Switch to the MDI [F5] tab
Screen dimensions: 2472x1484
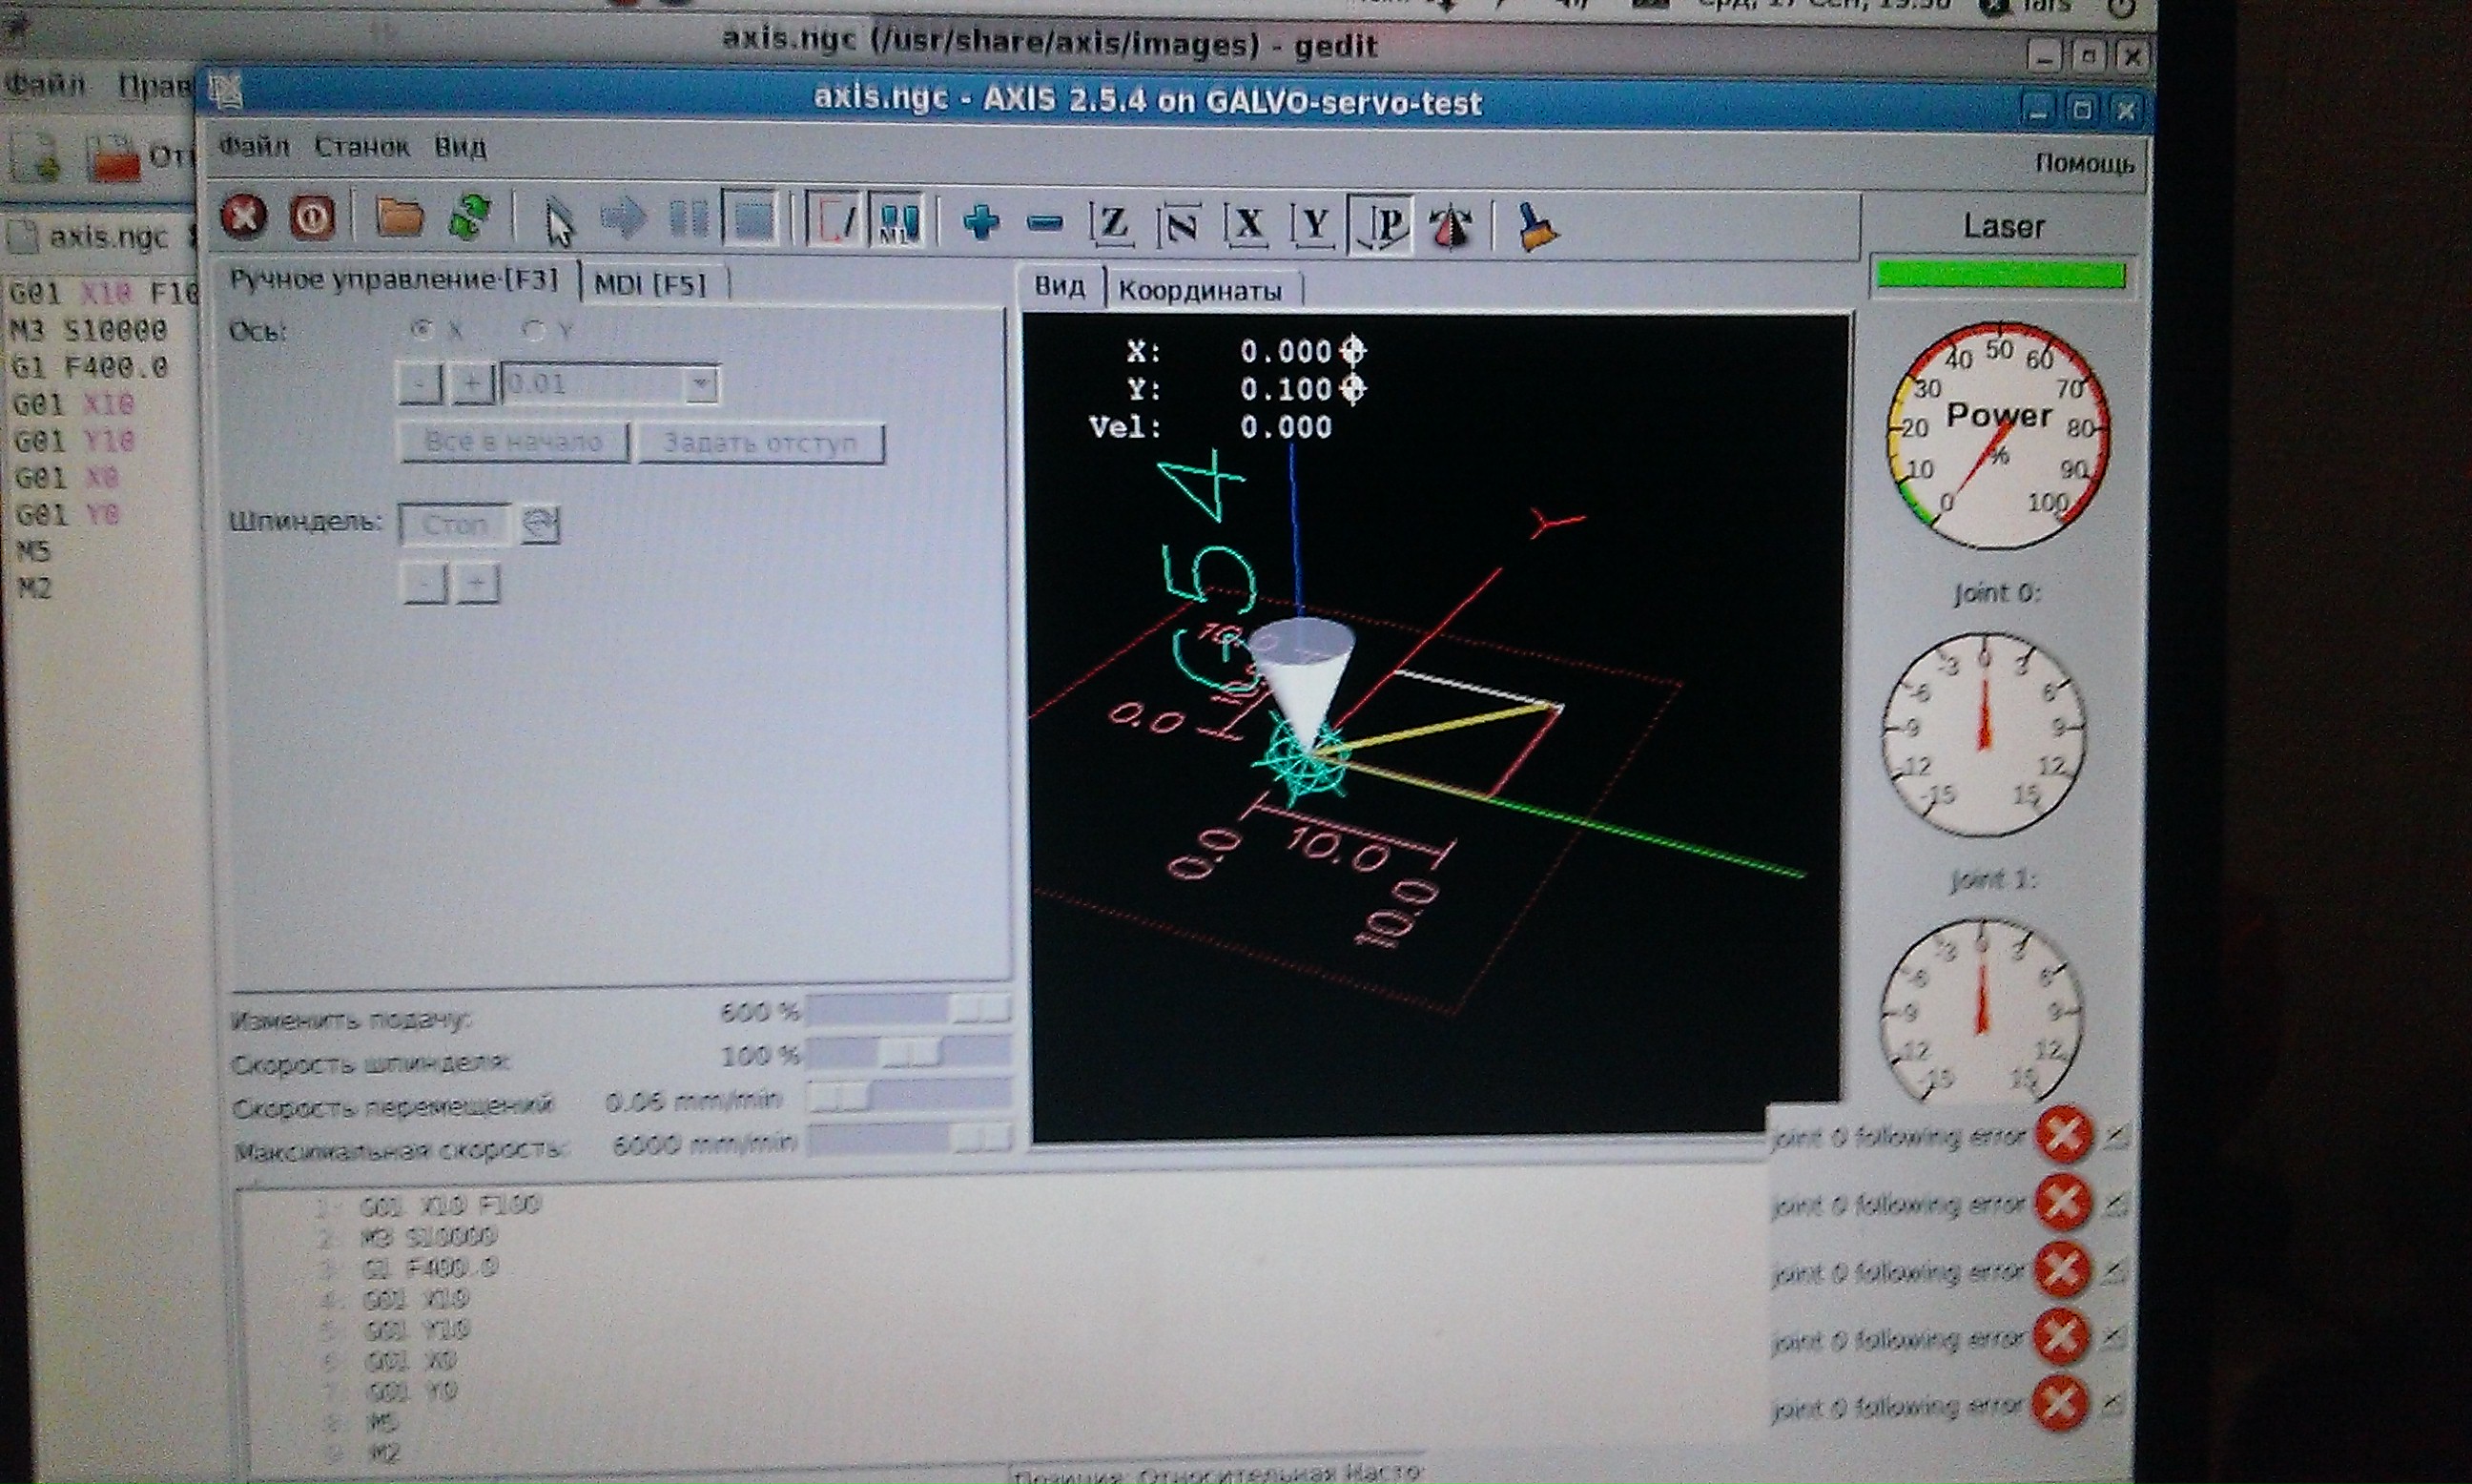click(x=651, y=284)
